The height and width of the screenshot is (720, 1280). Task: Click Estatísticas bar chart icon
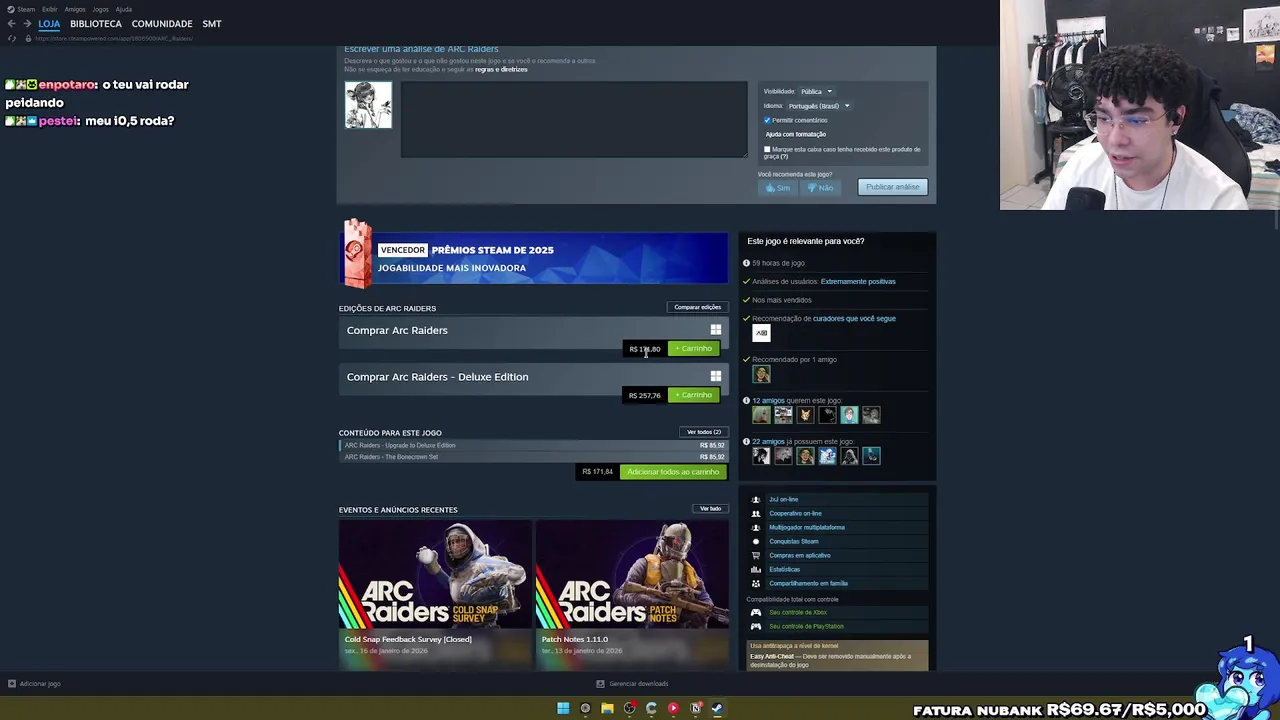point(756,569)
